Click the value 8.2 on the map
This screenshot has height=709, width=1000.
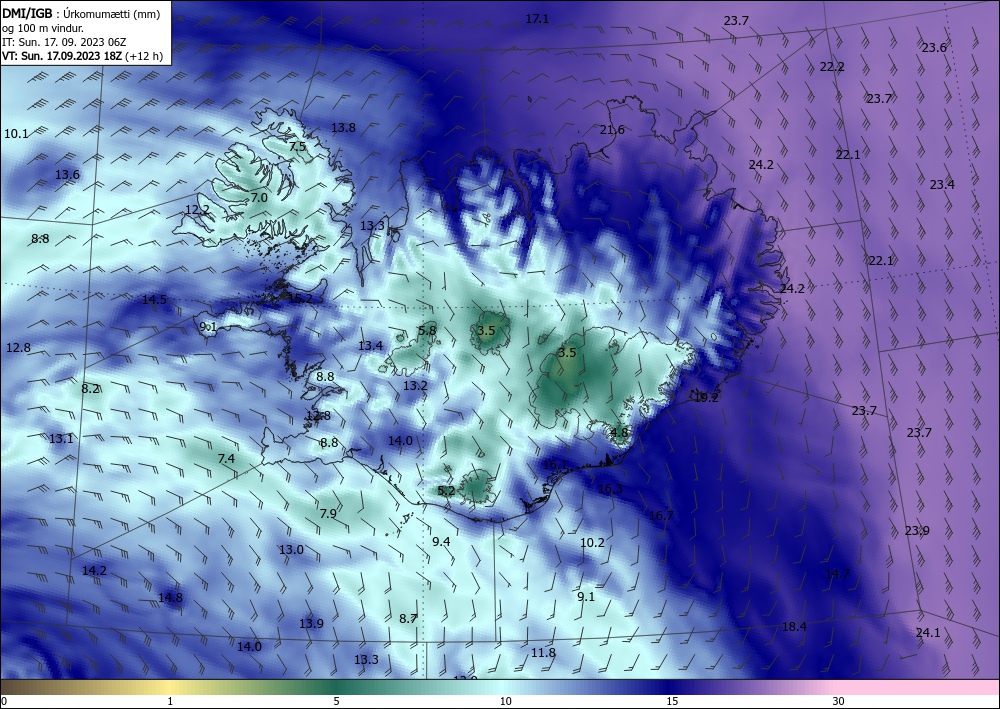click(x=91, y=388)
